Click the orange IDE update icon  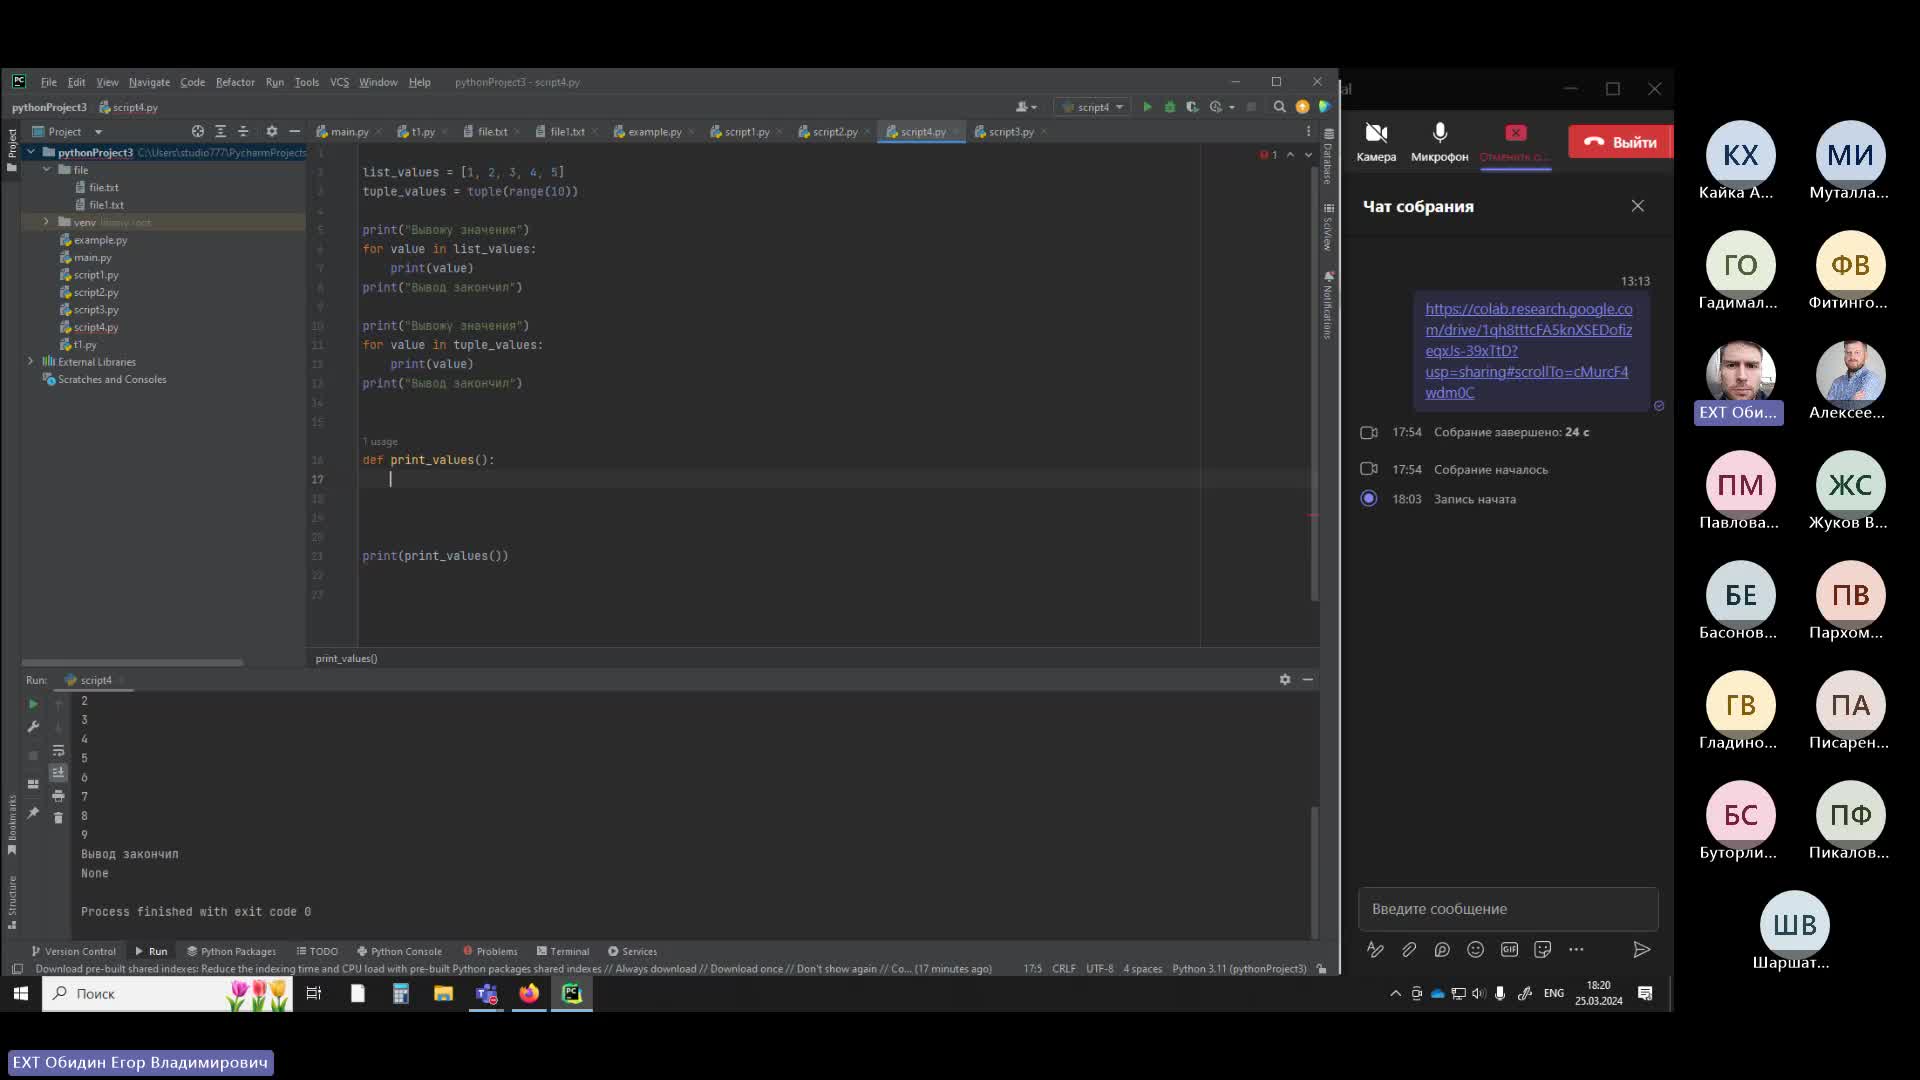tap(1302, 107)
